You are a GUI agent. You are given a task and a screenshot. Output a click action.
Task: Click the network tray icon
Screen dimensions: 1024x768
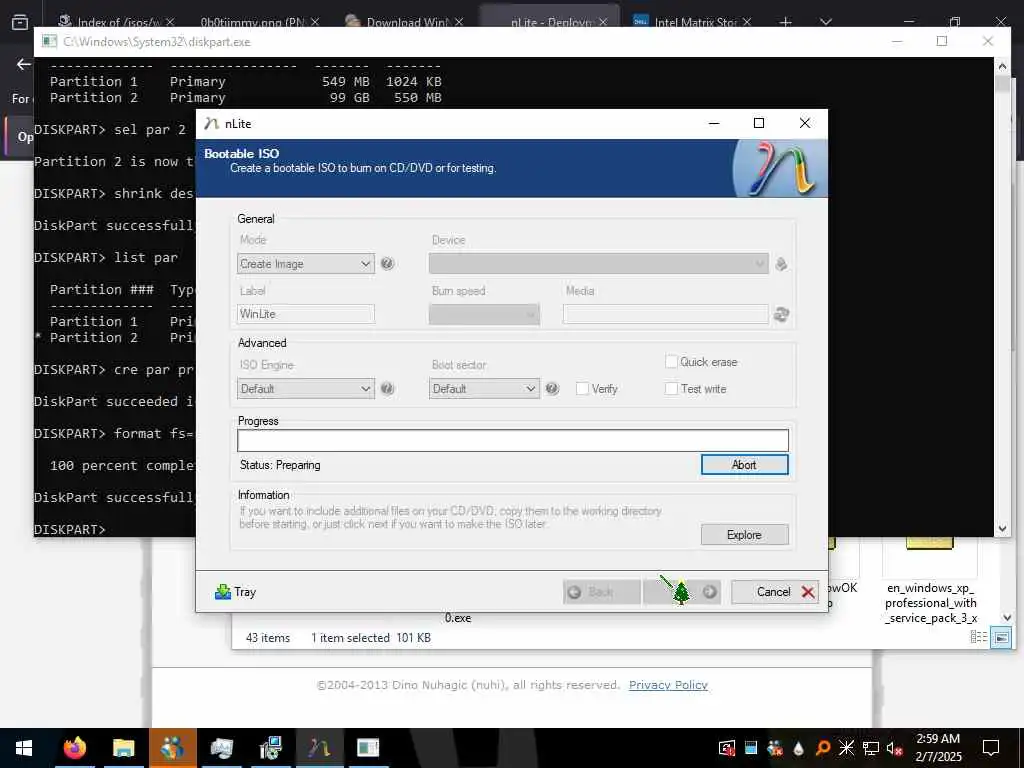point(871,748)
